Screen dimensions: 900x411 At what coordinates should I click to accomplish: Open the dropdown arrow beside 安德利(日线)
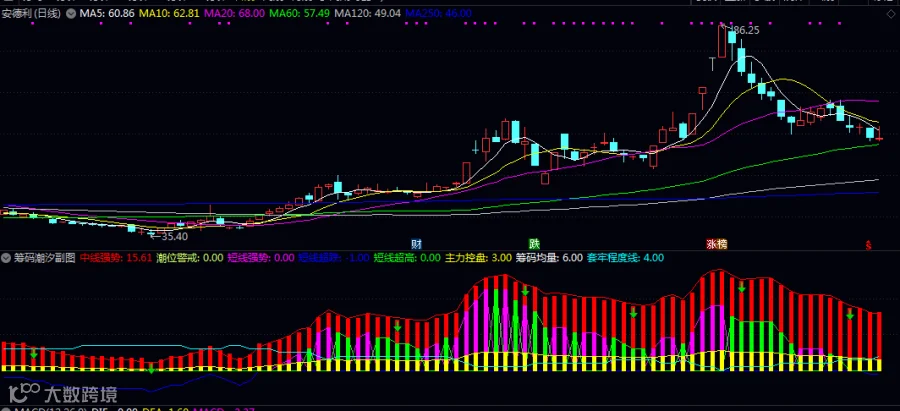point(71,13)
